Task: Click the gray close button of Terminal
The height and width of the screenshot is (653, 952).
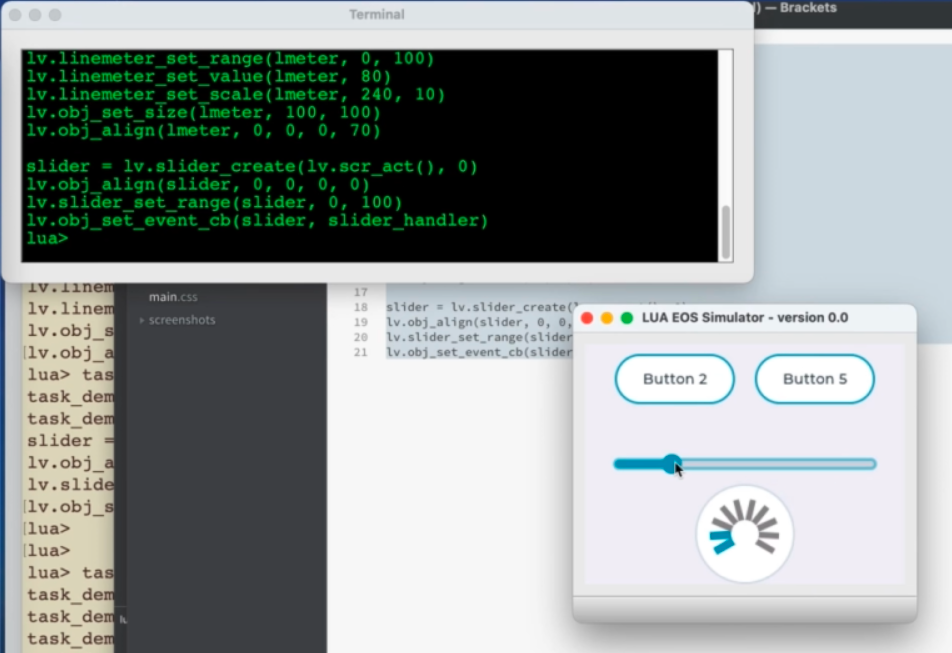Action: pos(15,15)
